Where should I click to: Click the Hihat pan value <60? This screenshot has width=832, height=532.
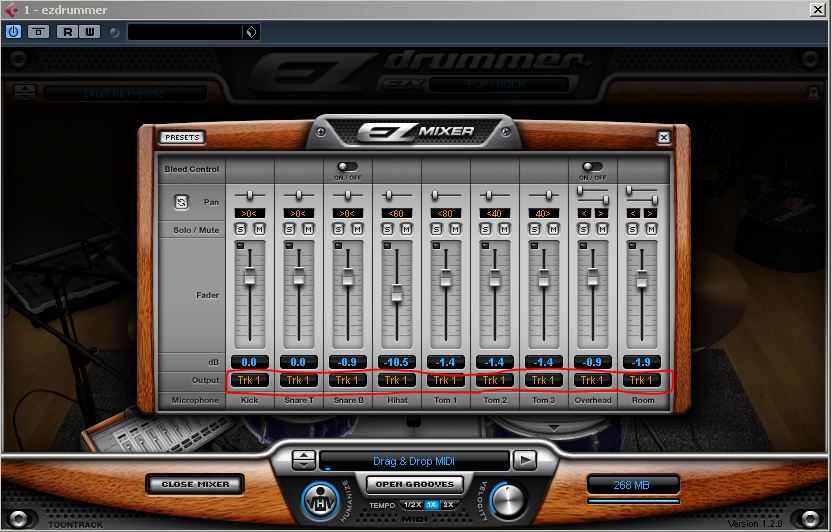[x=396, y=213]
